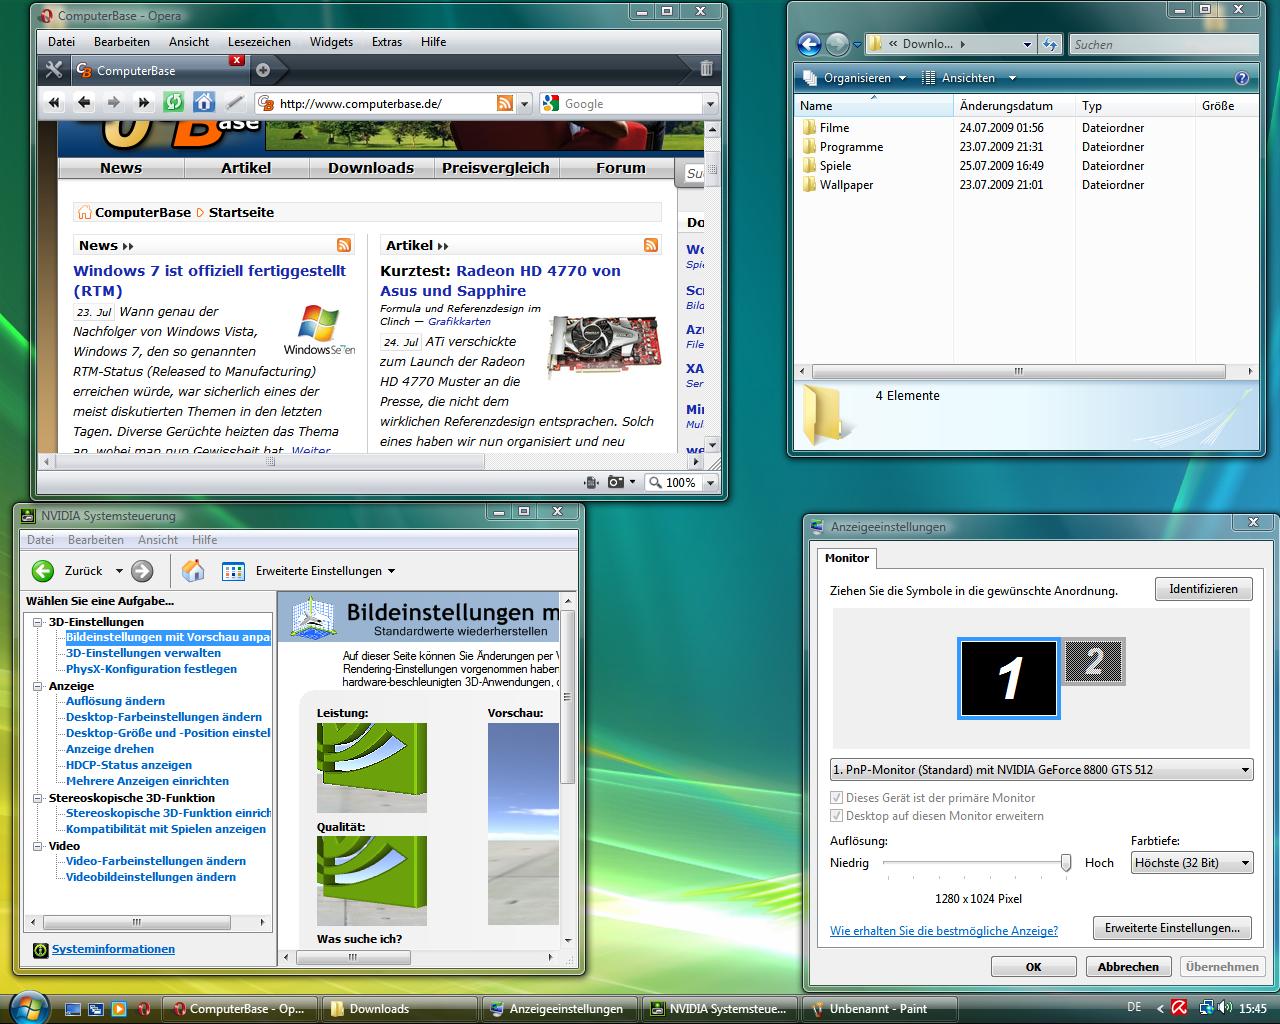Open Farbtiefe color depth dropdown
Screen dimensions: 1280x1024
pyautogui.click(x=1245, y=863)
